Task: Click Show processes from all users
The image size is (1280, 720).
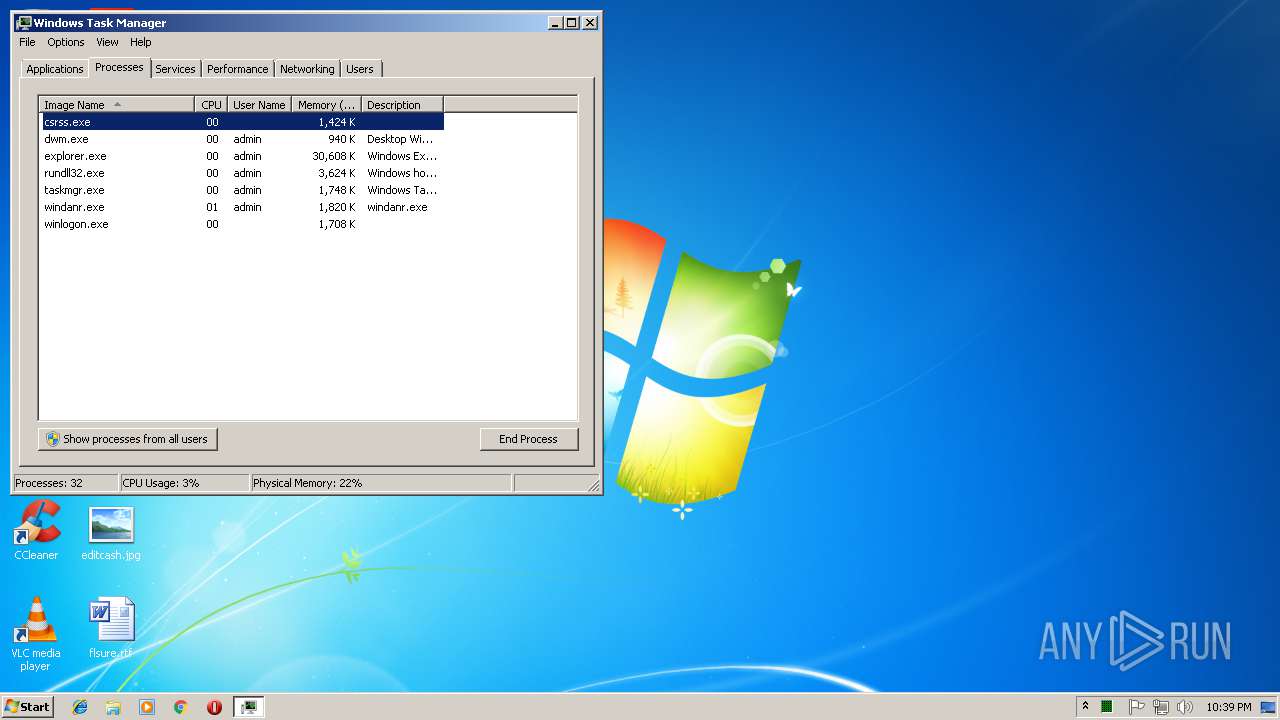Action: pyautogui.click(x=128, y=439)
